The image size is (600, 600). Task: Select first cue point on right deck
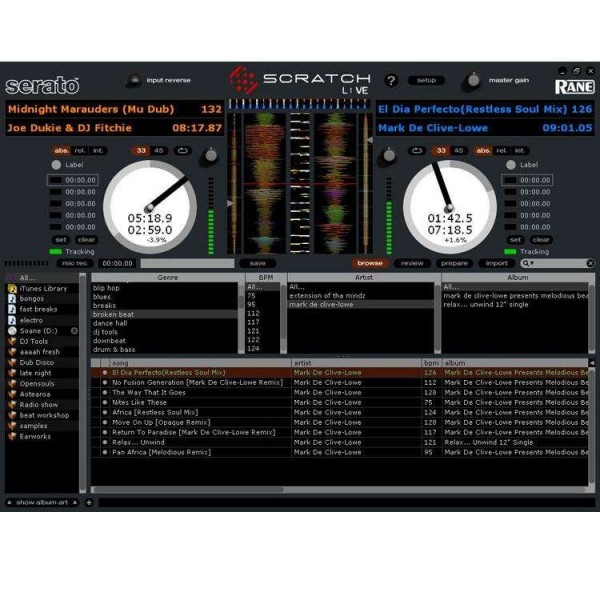point(527,180)
